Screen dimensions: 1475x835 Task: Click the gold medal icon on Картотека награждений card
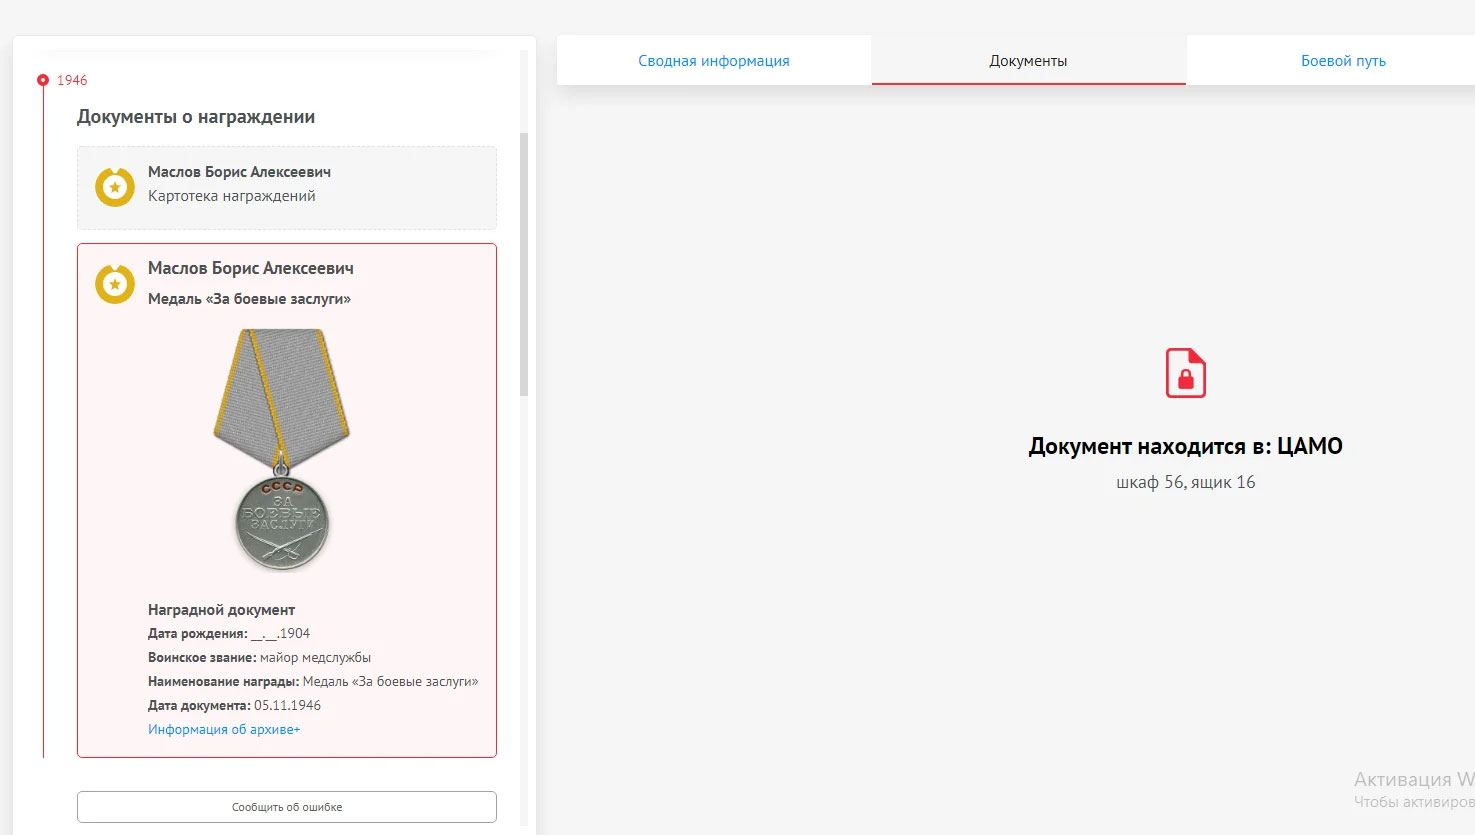[x=115, y=187]
